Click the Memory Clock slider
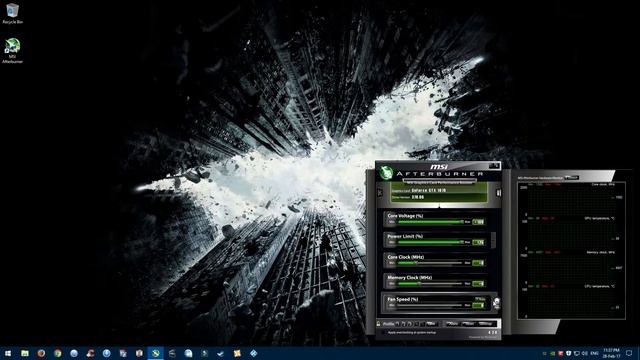The width and height of the screenshot is (640, 360). point(431,284)
